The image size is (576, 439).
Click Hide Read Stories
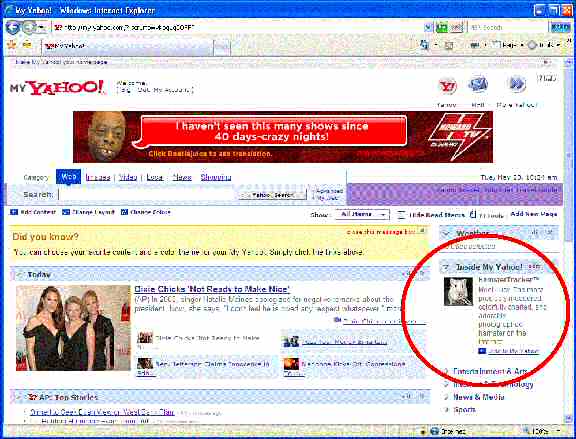431,215
